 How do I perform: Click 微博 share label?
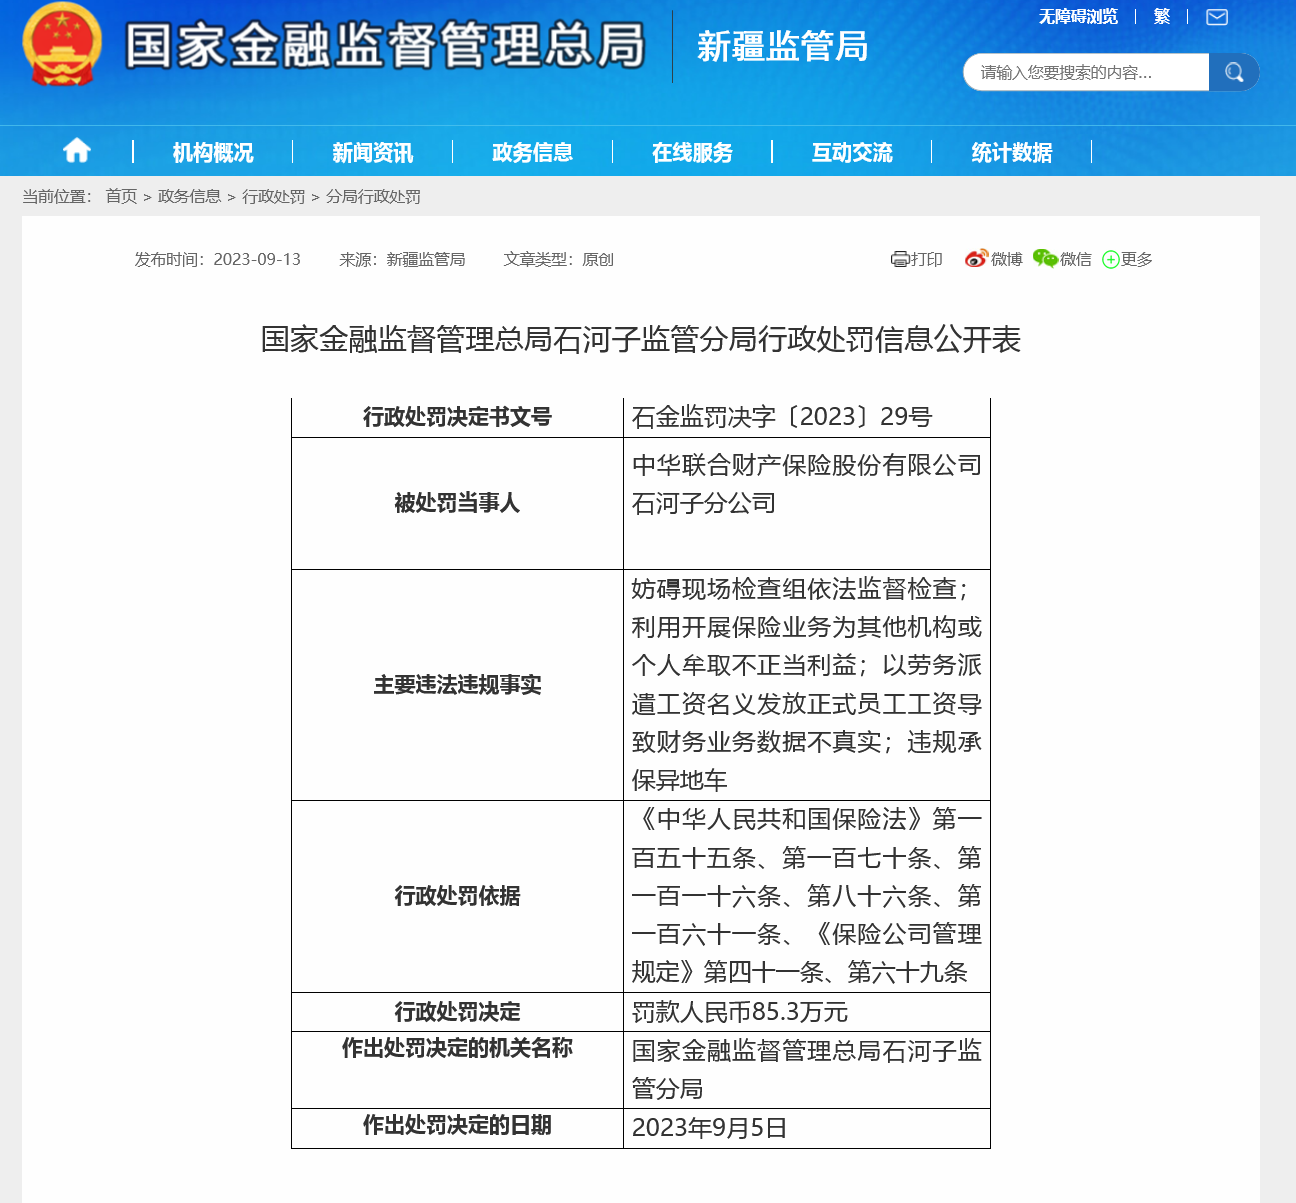[x=1007, y=259]
